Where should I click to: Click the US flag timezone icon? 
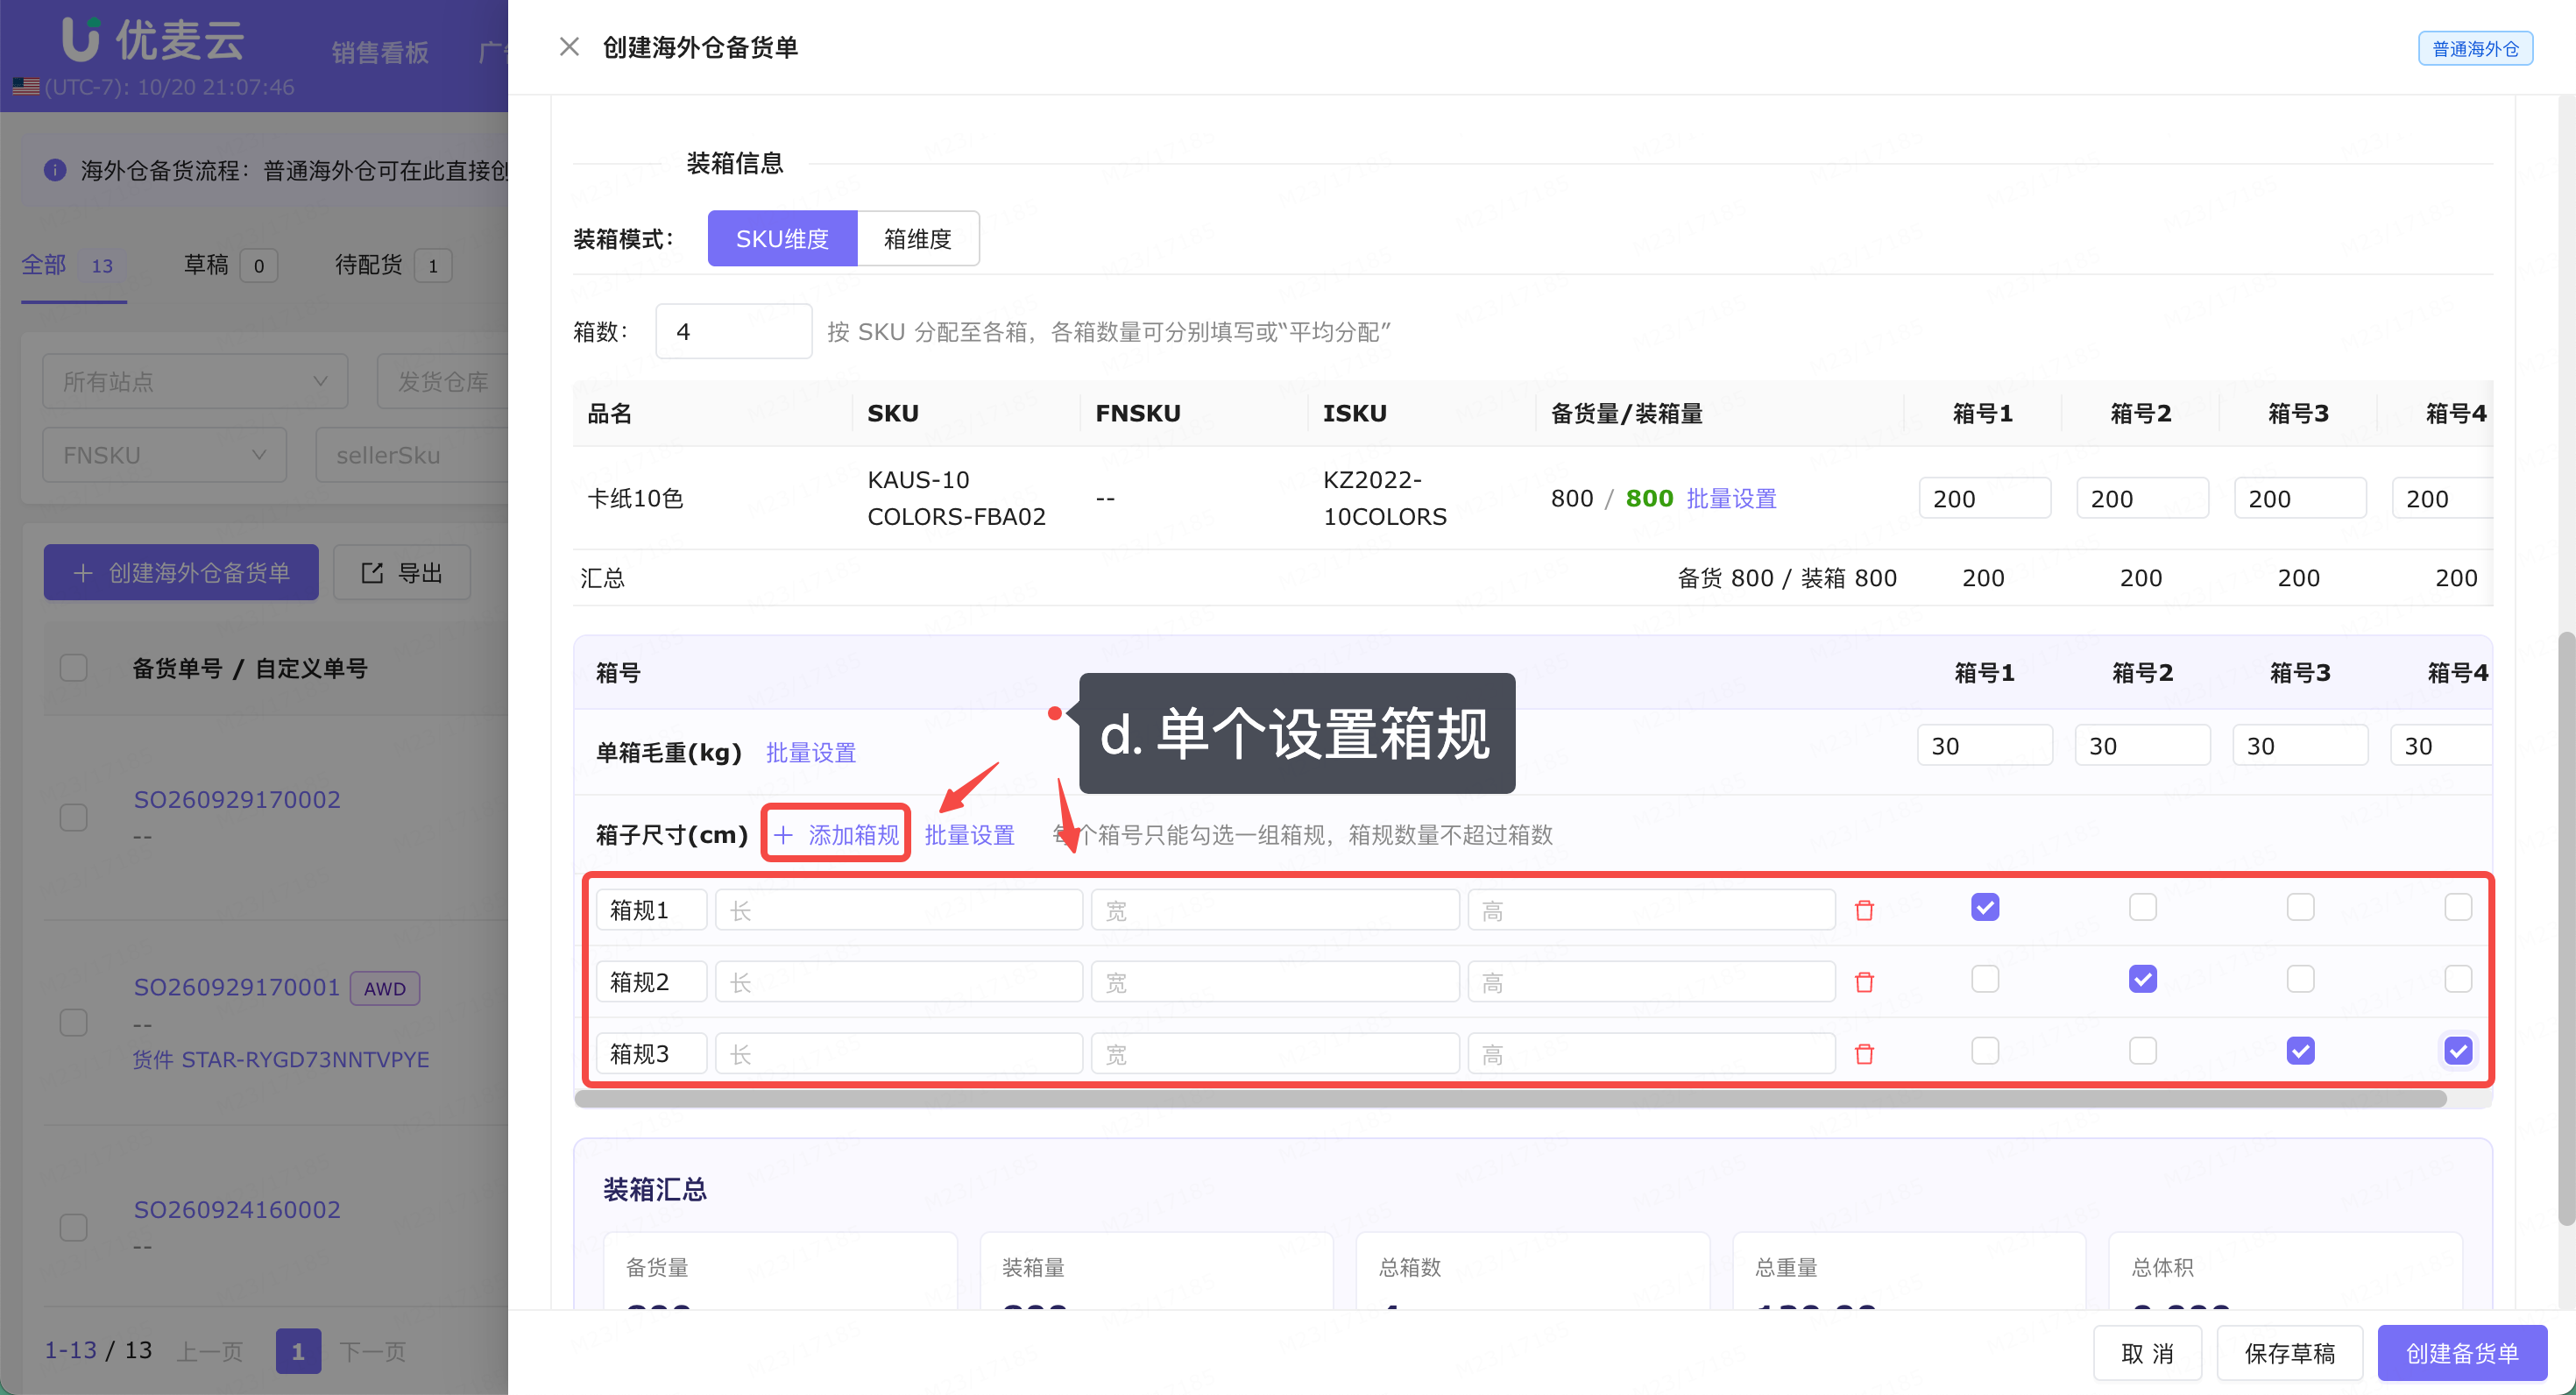tap(26, 87)
